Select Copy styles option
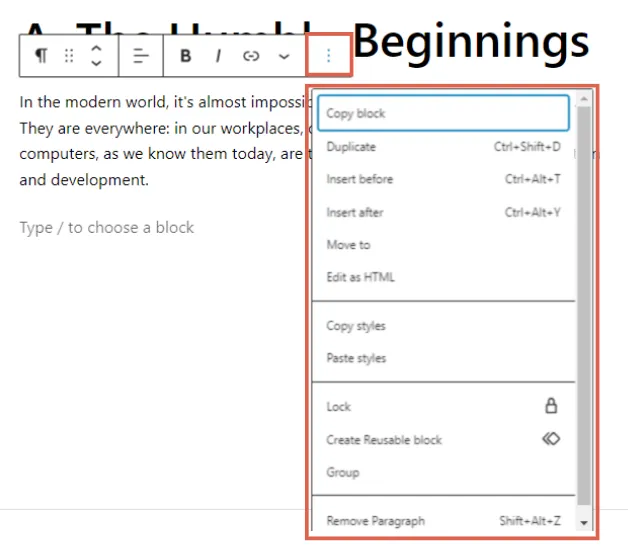The height and width of the screenshot is (555, 631). tap(443, 326)
